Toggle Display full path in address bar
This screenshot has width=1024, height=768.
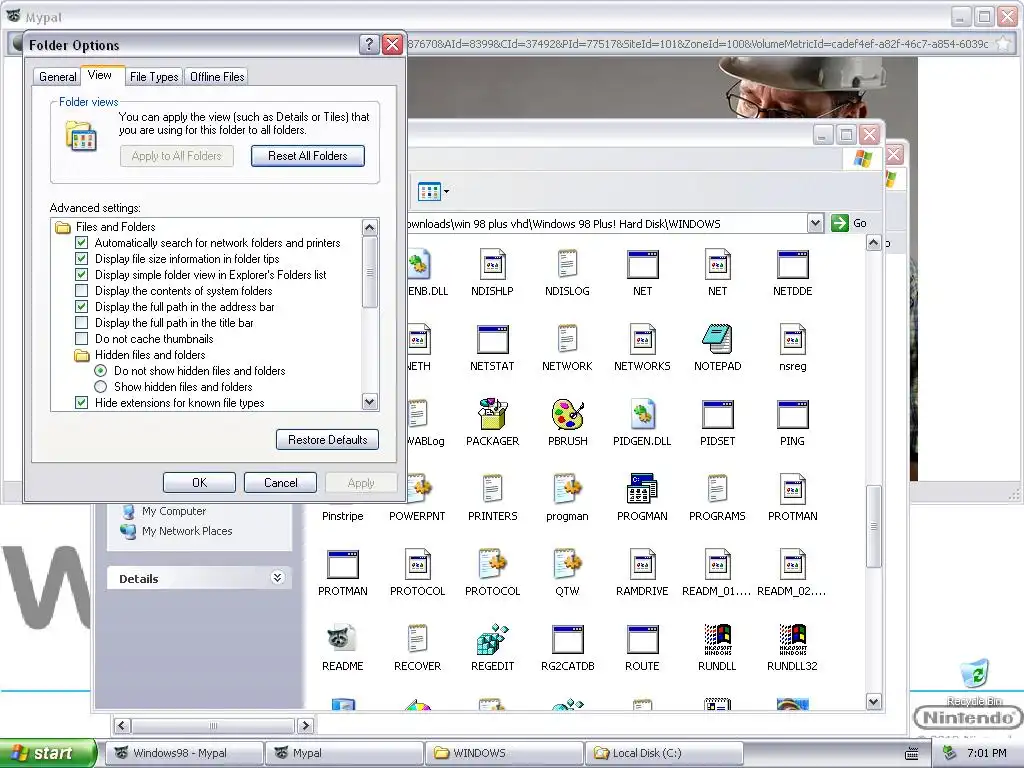pyautogui.click(x=82, y=307)
